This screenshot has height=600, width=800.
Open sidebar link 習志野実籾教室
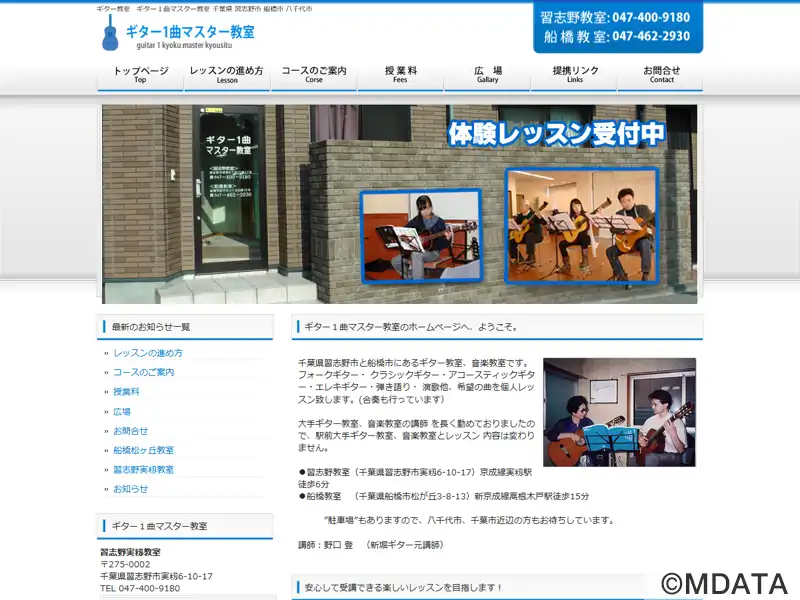(143, 469)
